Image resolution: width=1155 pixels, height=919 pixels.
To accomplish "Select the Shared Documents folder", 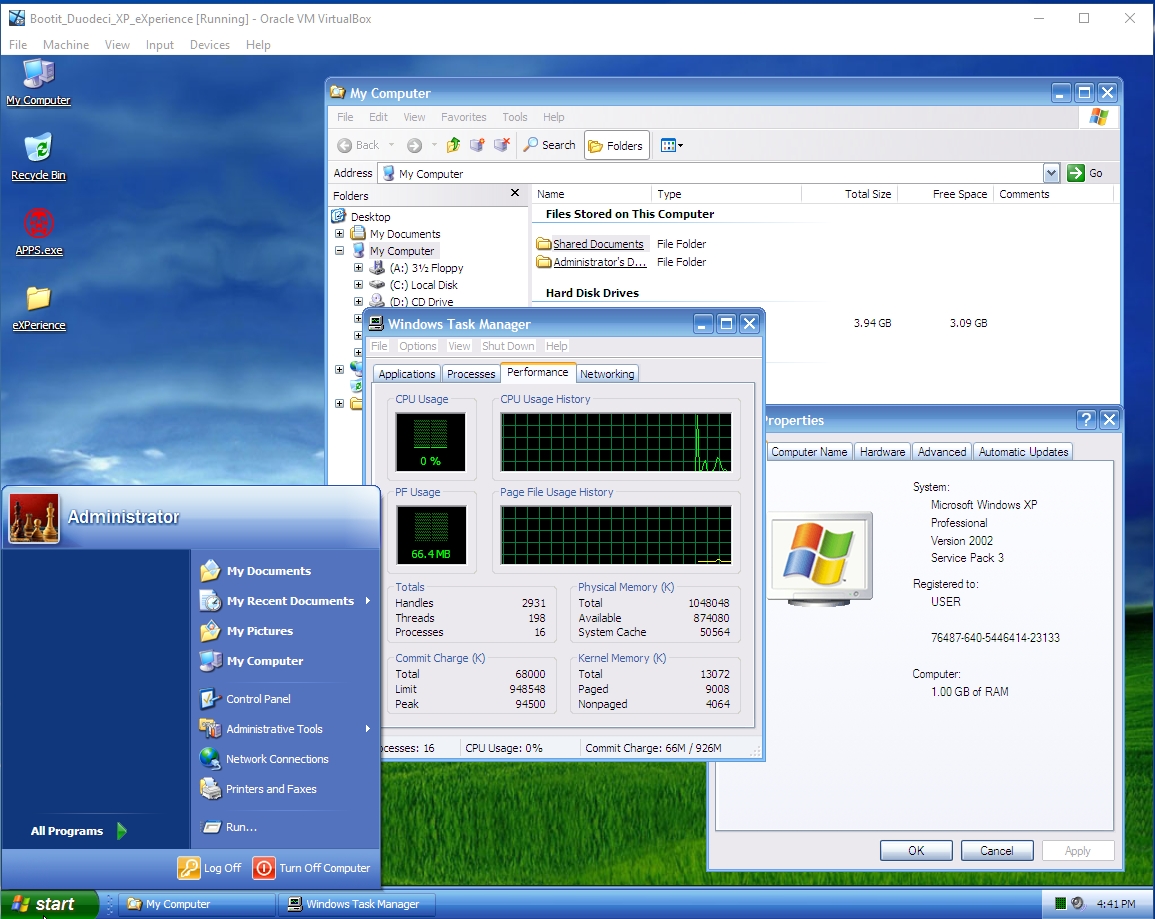I will (591, 244).
